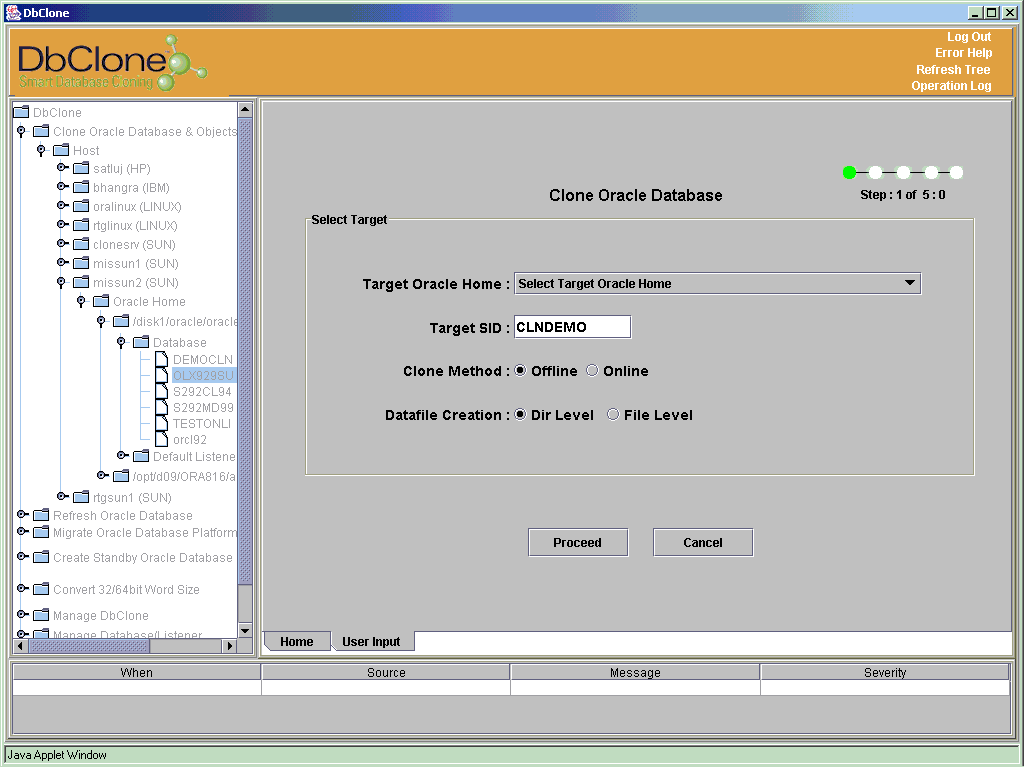Open the Target Oracle Home dropdown
Image resolution: width=1024 pixels, height=768 pixels.
coord(718,283)
